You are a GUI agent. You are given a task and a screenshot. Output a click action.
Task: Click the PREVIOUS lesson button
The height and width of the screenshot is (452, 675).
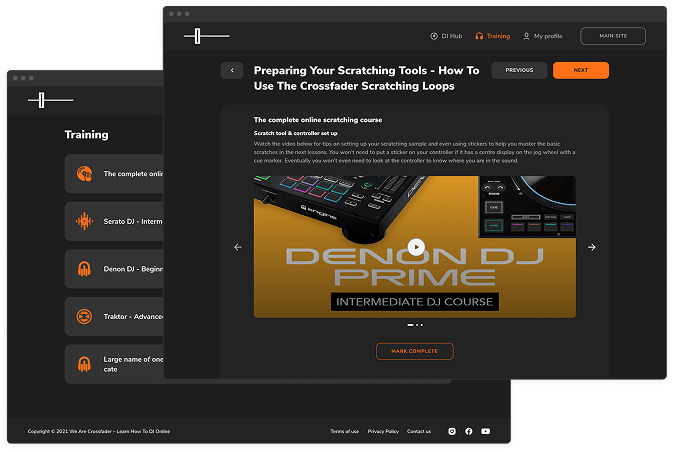(519, 70)
